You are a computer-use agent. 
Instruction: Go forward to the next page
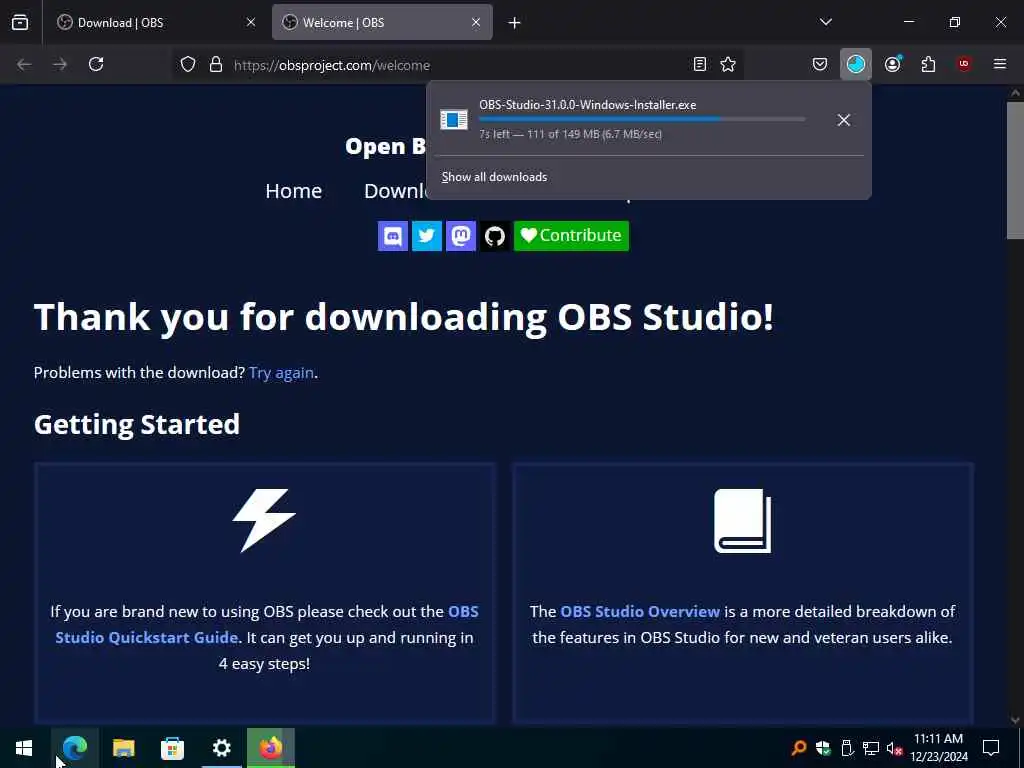60,64
